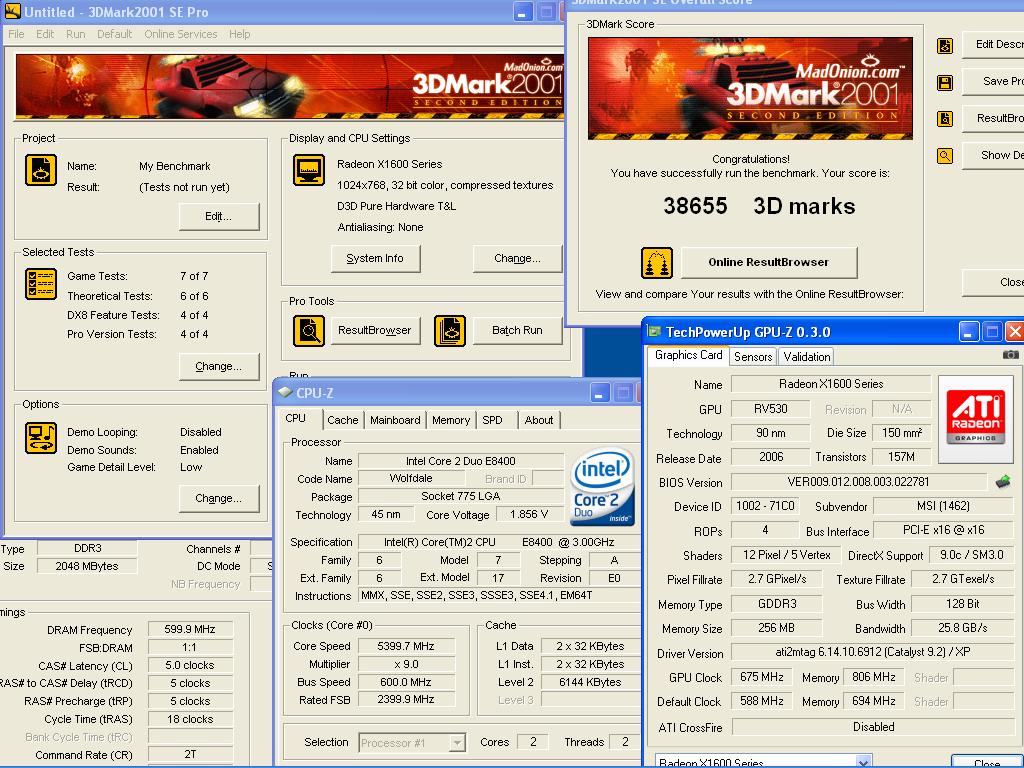
Task: Click the Batch Run button
Action: tap(517, 330)
